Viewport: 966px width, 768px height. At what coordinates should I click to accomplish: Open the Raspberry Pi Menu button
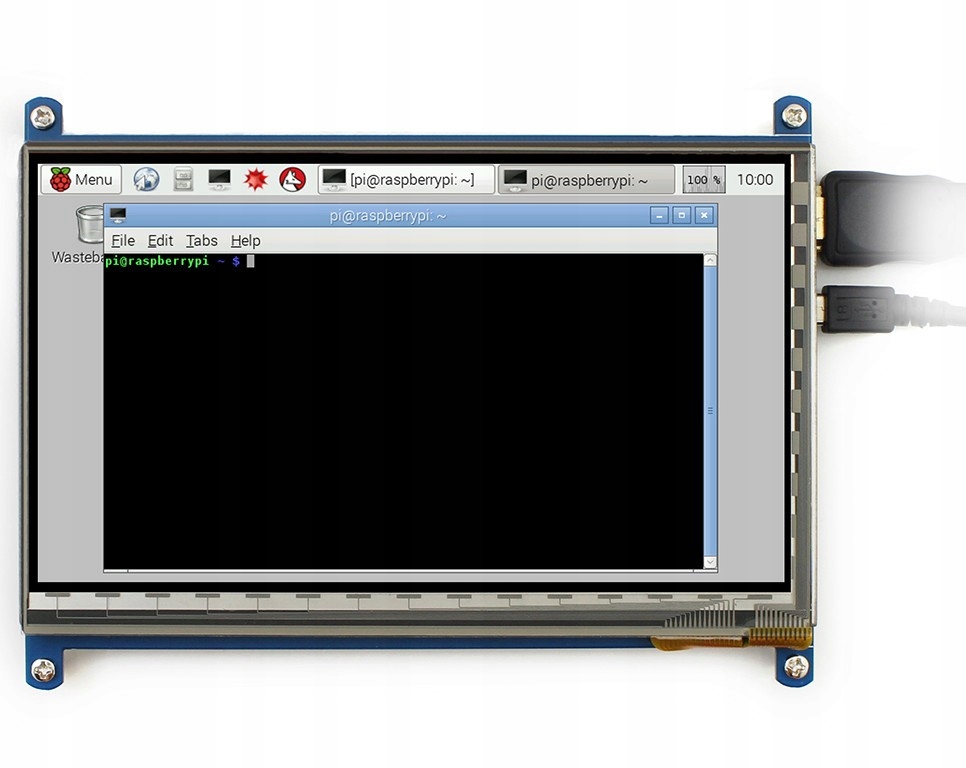coord(81,179)
